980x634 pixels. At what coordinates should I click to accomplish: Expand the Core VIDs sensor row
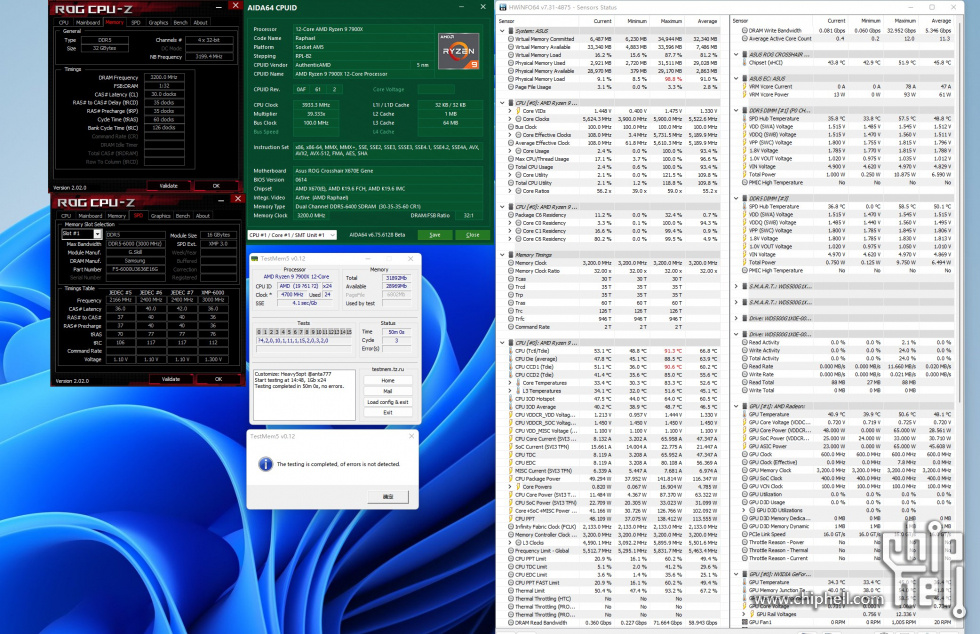pyautogui.click(x=510, y=111)
